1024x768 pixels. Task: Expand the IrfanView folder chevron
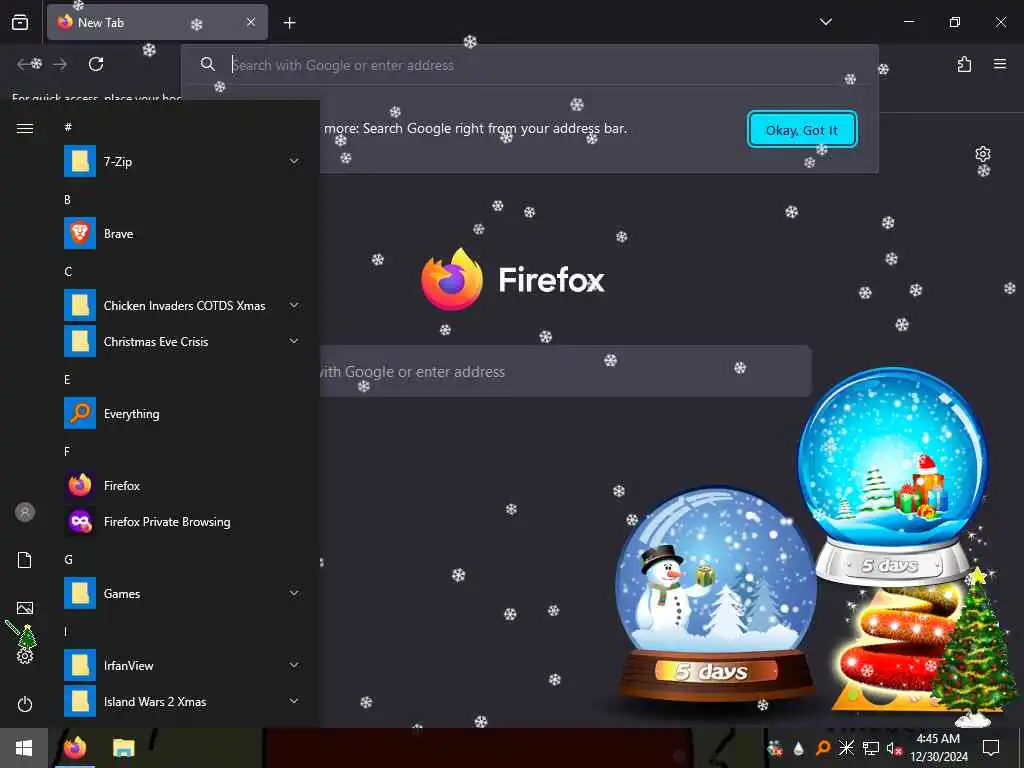[x=294, y=665]
